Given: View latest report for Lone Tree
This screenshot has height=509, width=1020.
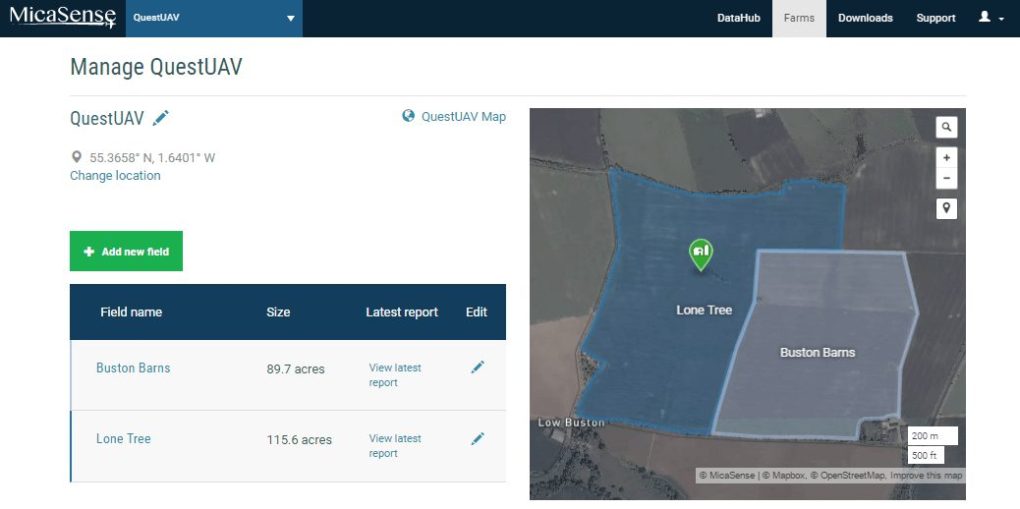Looking at the screenshot, I should pos(395,446).
